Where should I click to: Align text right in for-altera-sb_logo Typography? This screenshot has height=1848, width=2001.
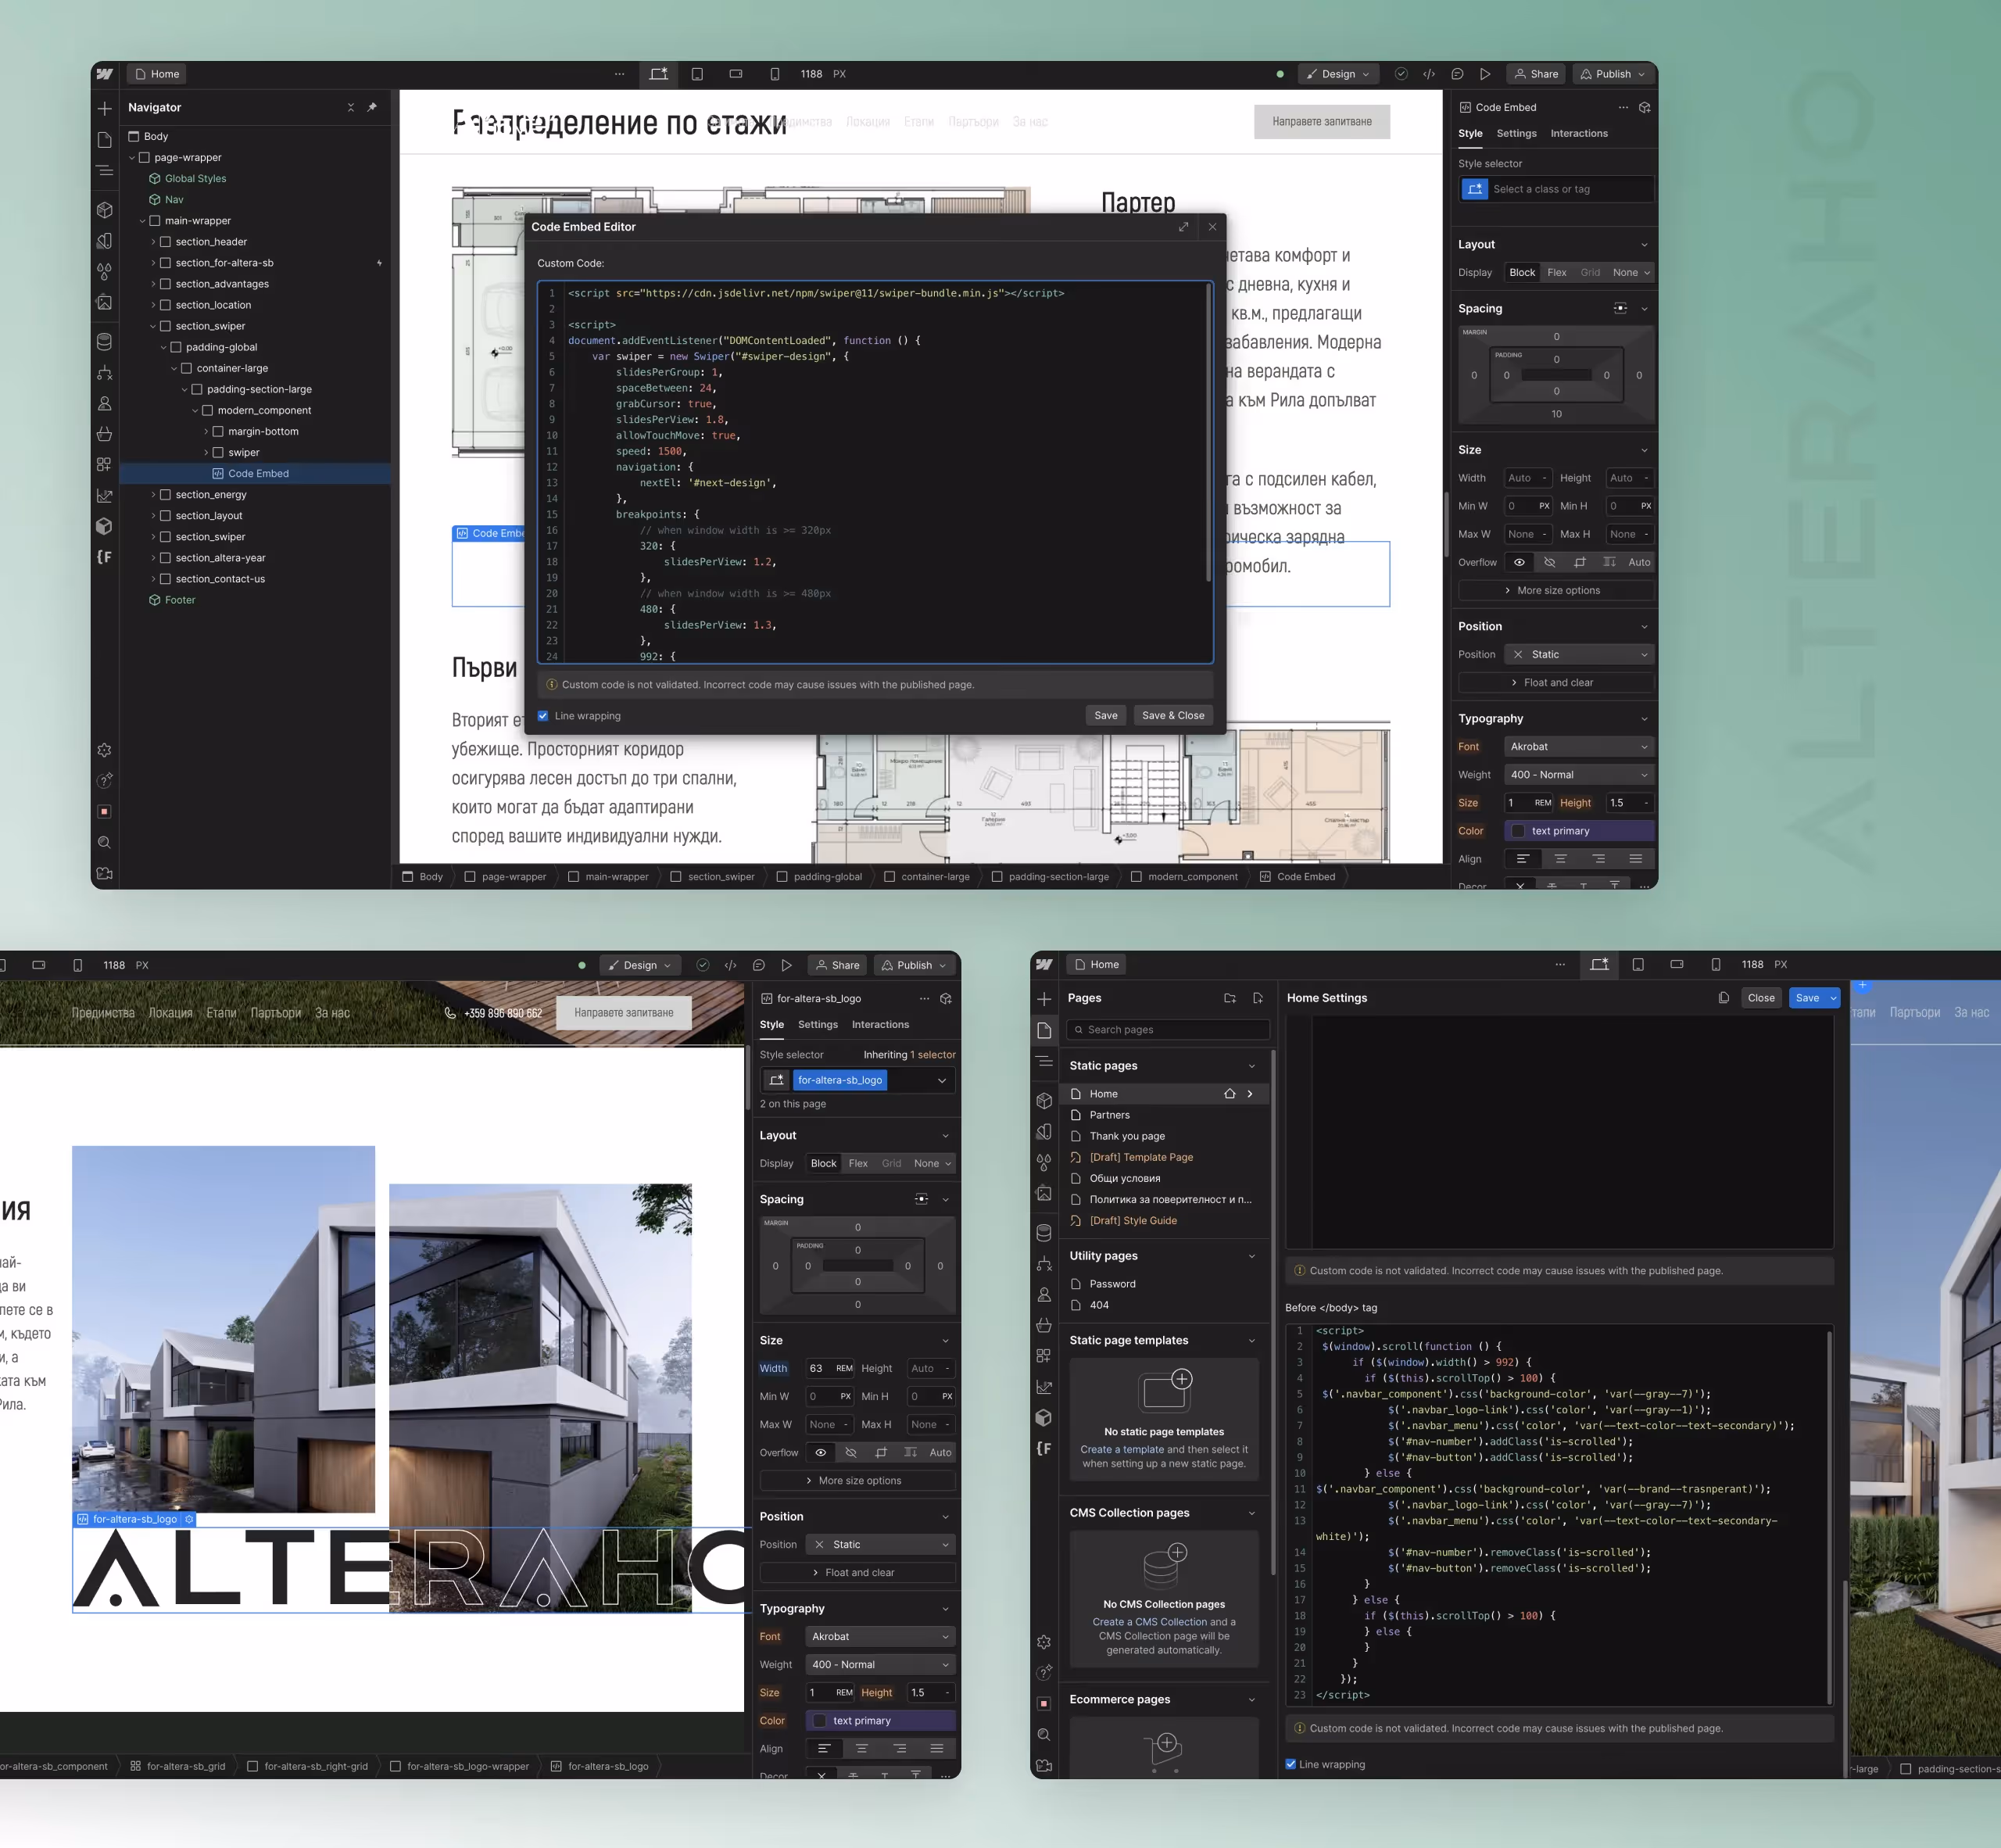[900, 1749]
